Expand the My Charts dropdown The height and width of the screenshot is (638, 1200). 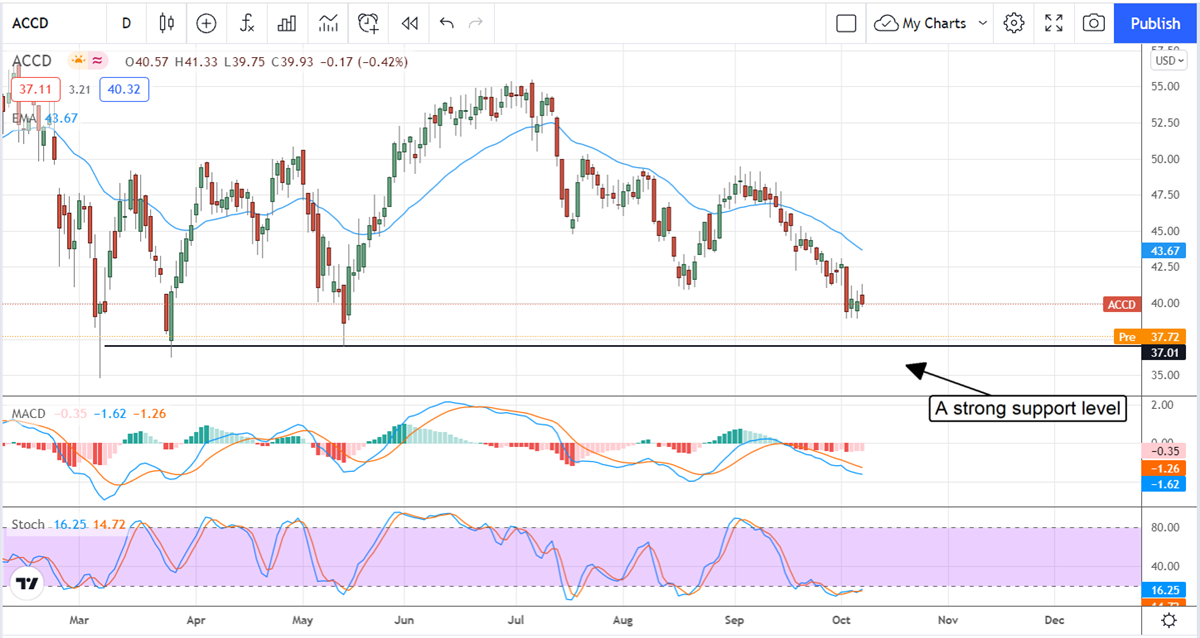[x=930, y=22]
